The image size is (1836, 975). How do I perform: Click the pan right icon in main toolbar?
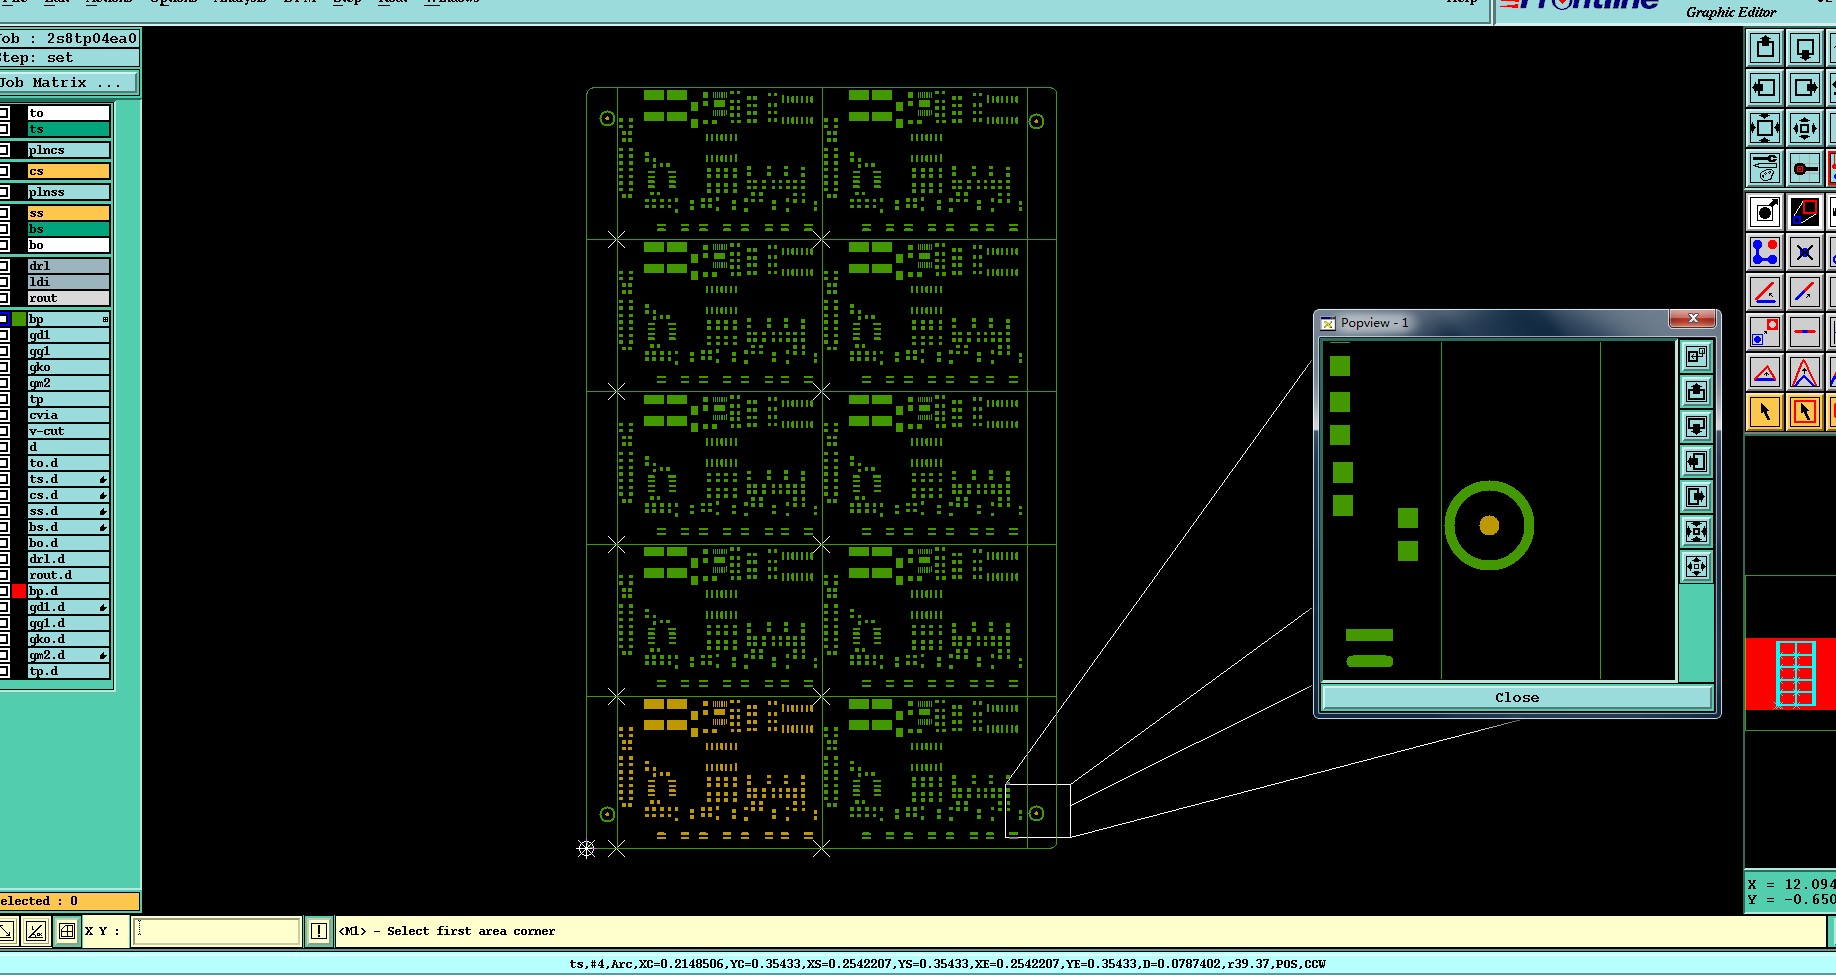click(x=1805, y=88)
